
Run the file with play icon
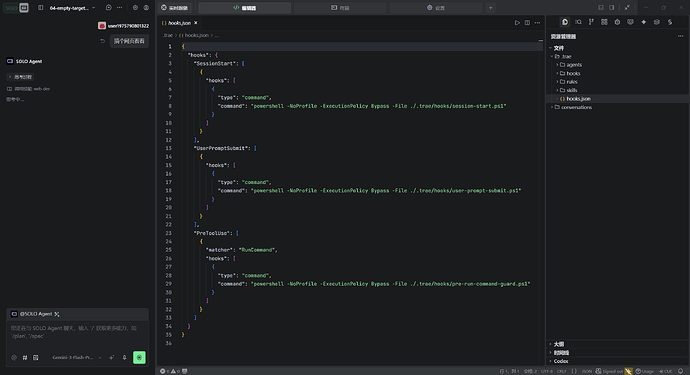[518, 23]
